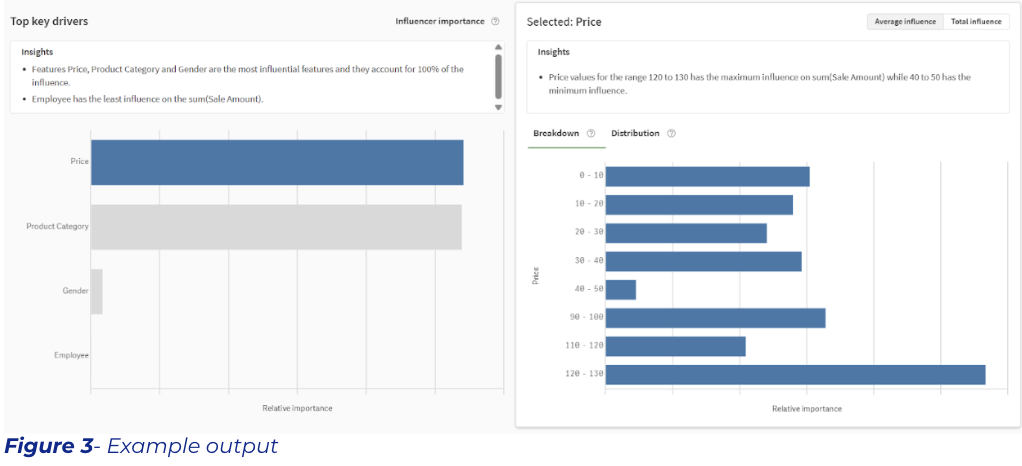Select the Gender bar in key drivers
Screen dimensions: 1022x466
pyautogui.click(x=97, y=291)
